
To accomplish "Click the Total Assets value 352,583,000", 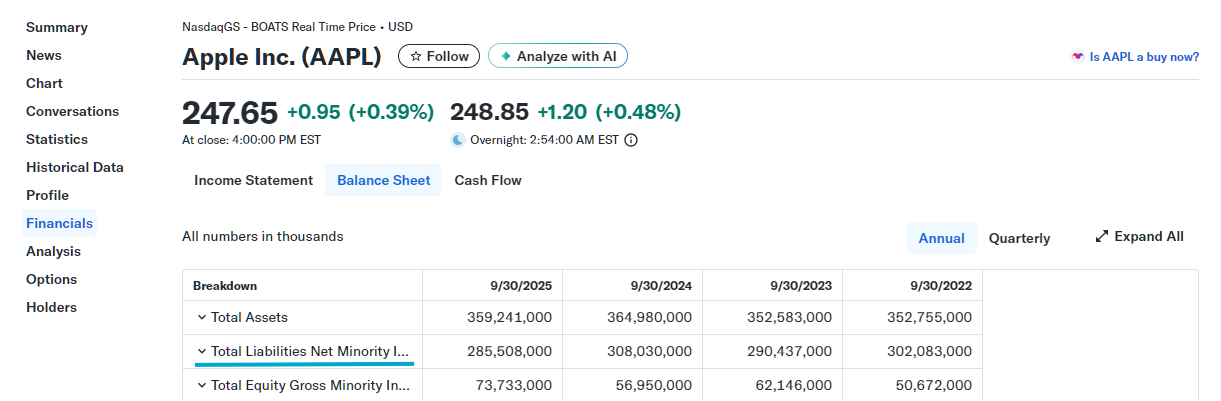I will [789, 318].
